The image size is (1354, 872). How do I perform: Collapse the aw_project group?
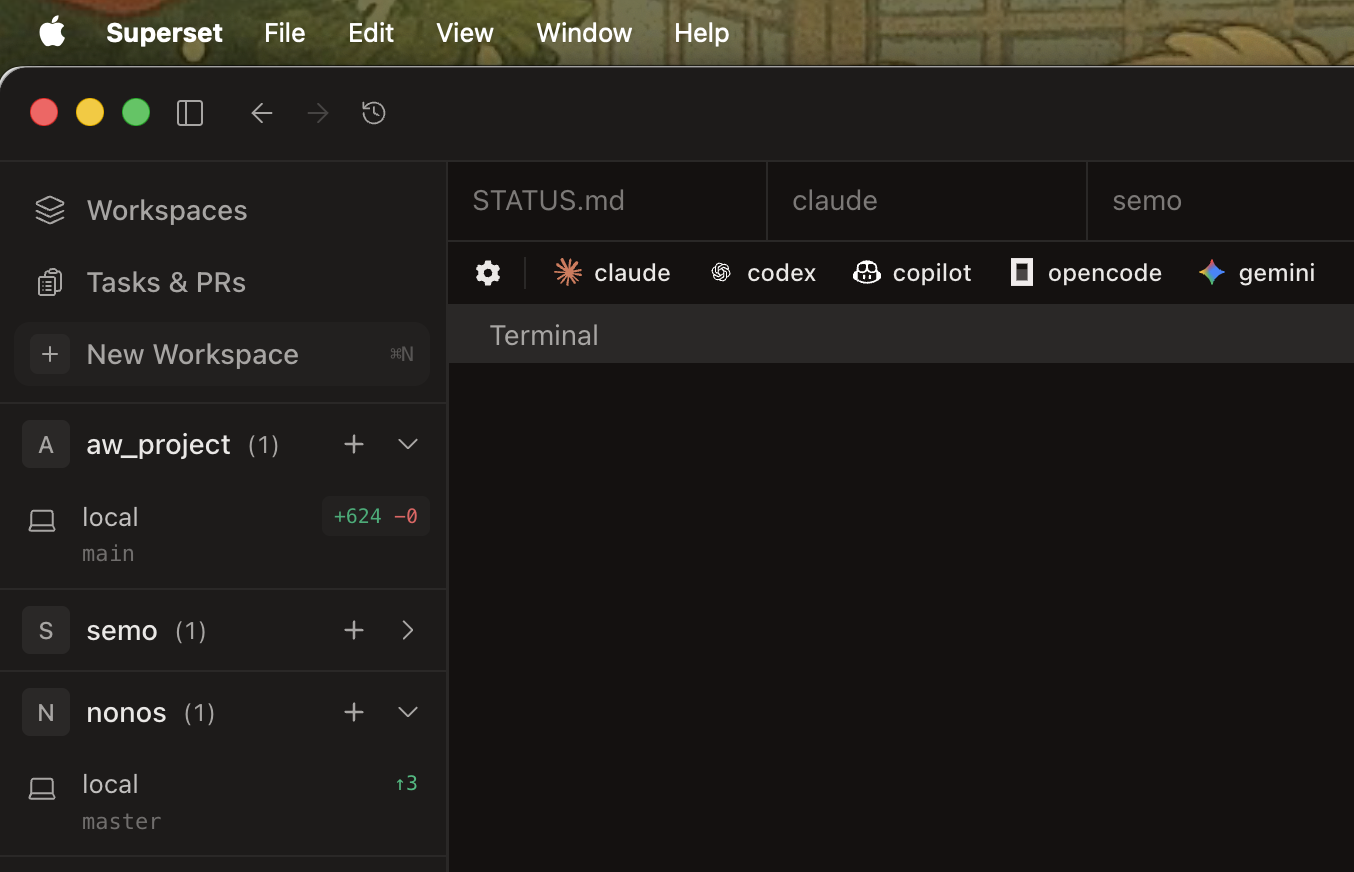tap(408, 444)
